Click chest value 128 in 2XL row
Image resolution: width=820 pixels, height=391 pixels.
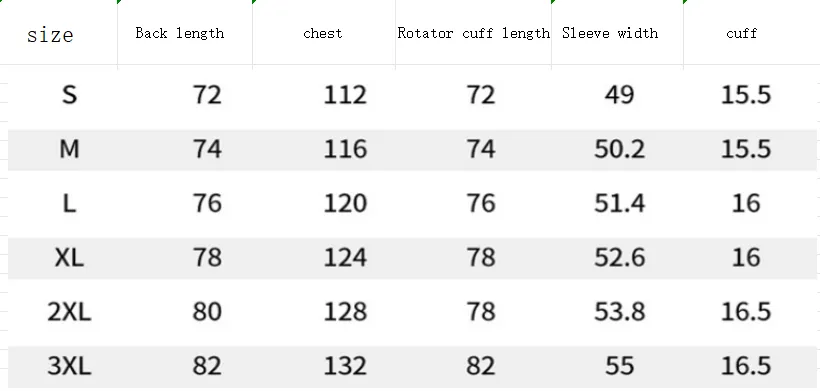pyautogui.click(x=345, y=312)
